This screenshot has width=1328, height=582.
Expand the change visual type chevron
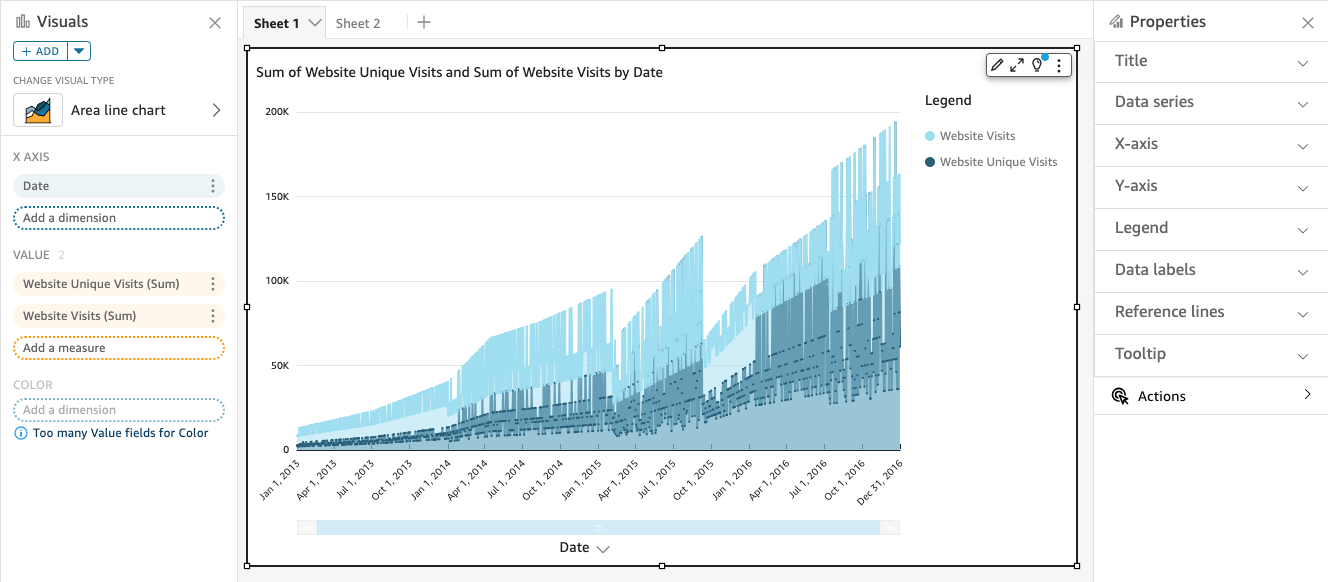tap(216, 110)
